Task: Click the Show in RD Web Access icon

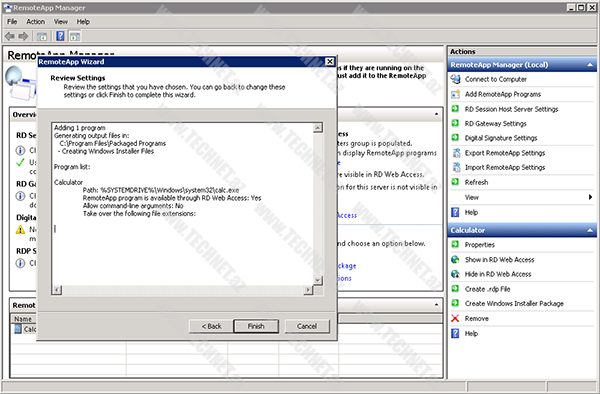Action: pyautogui.click(x=455, y=259)
